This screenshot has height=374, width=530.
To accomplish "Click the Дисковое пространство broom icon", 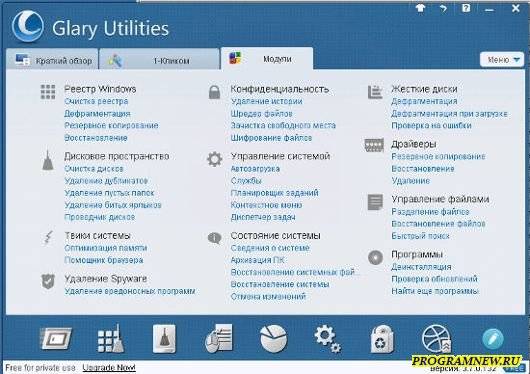I will [48, 160].
